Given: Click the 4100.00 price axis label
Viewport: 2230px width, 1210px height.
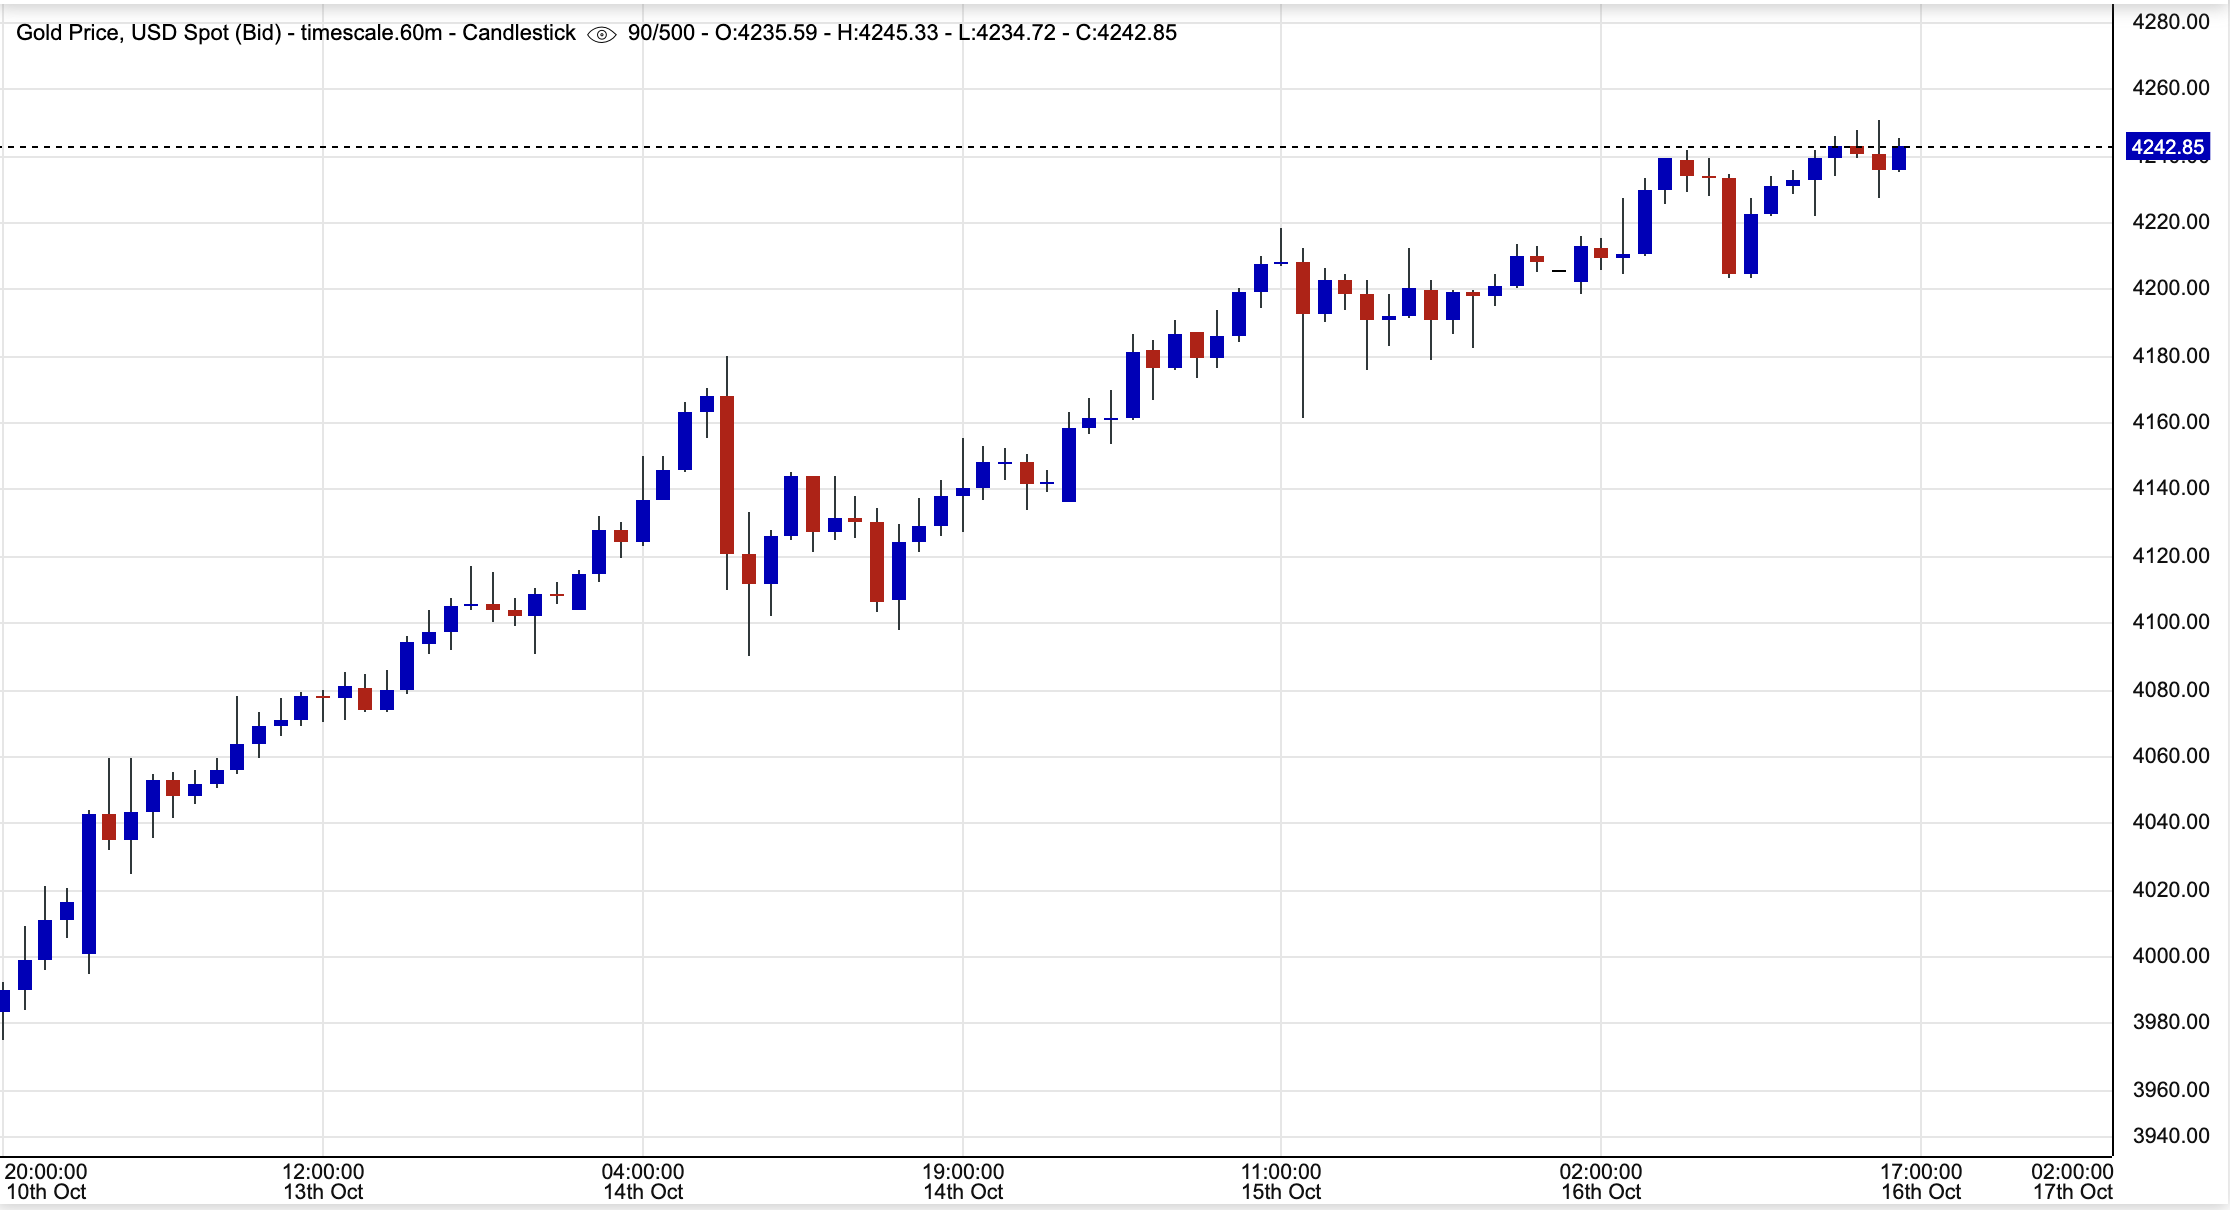Looking at the screenshot, I should tap(2170, 622).
